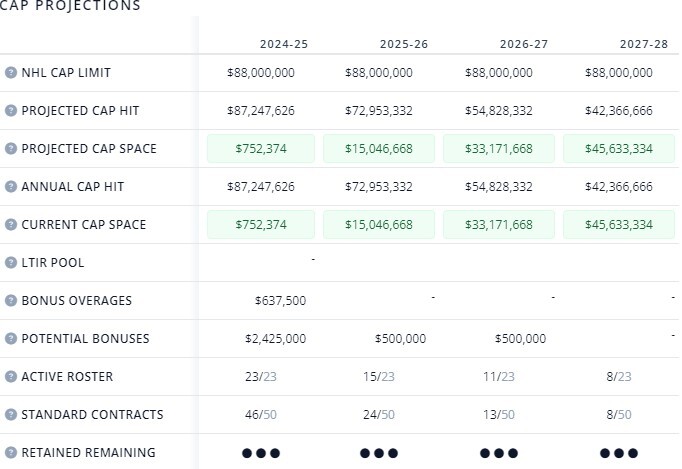Image resolution: width=682 pixels, height=469 pixels.
Task: Click 2024-25 NHL cap limit $88,000,000
Action: coord(261,73)
